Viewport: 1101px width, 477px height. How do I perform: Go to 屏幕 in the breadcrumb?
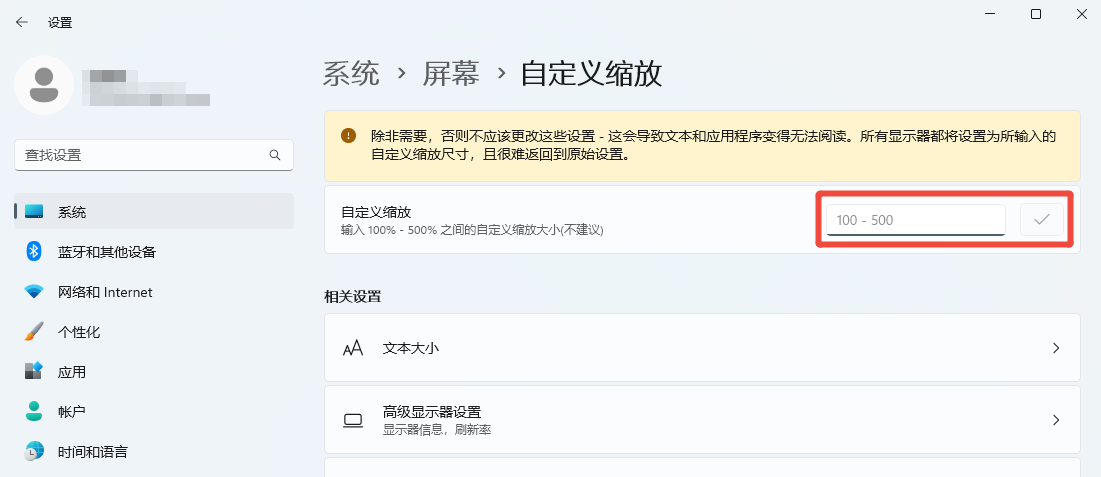tap(451, 74)
